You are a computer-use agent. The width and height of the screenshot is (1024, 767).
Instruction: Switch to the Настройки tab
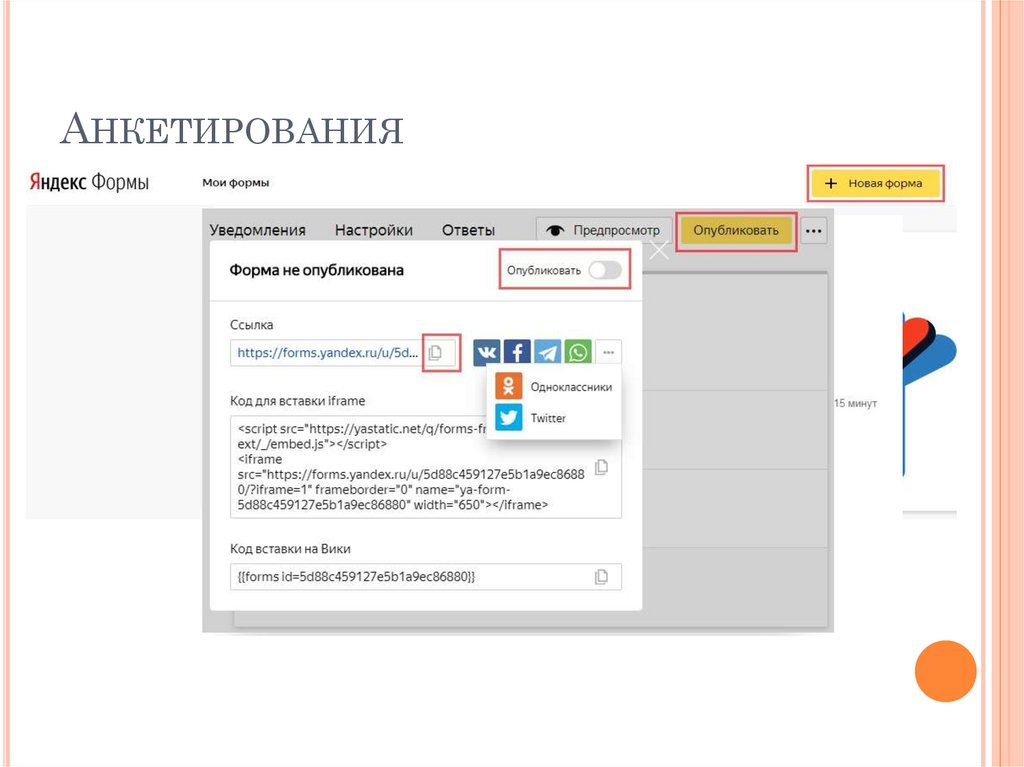375,230
